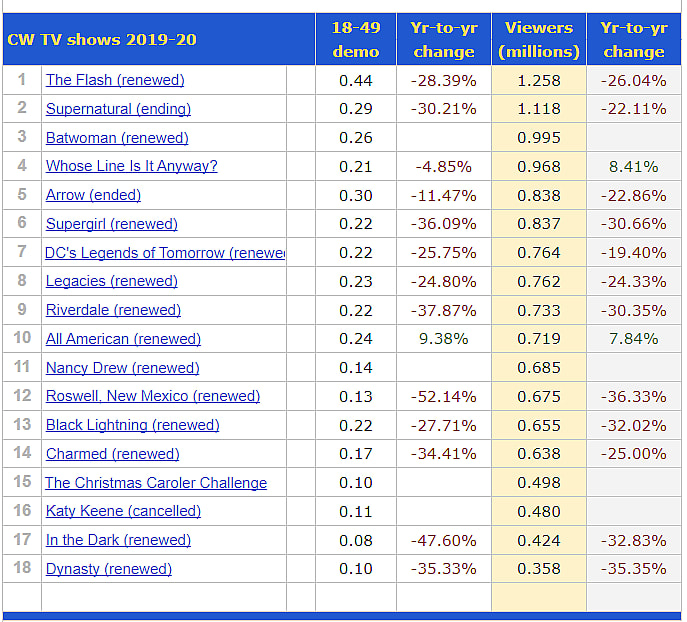The image size is (687, 622).
Task: Open the Batwoman (renewed) show page
Action: [x=117, y=138]
